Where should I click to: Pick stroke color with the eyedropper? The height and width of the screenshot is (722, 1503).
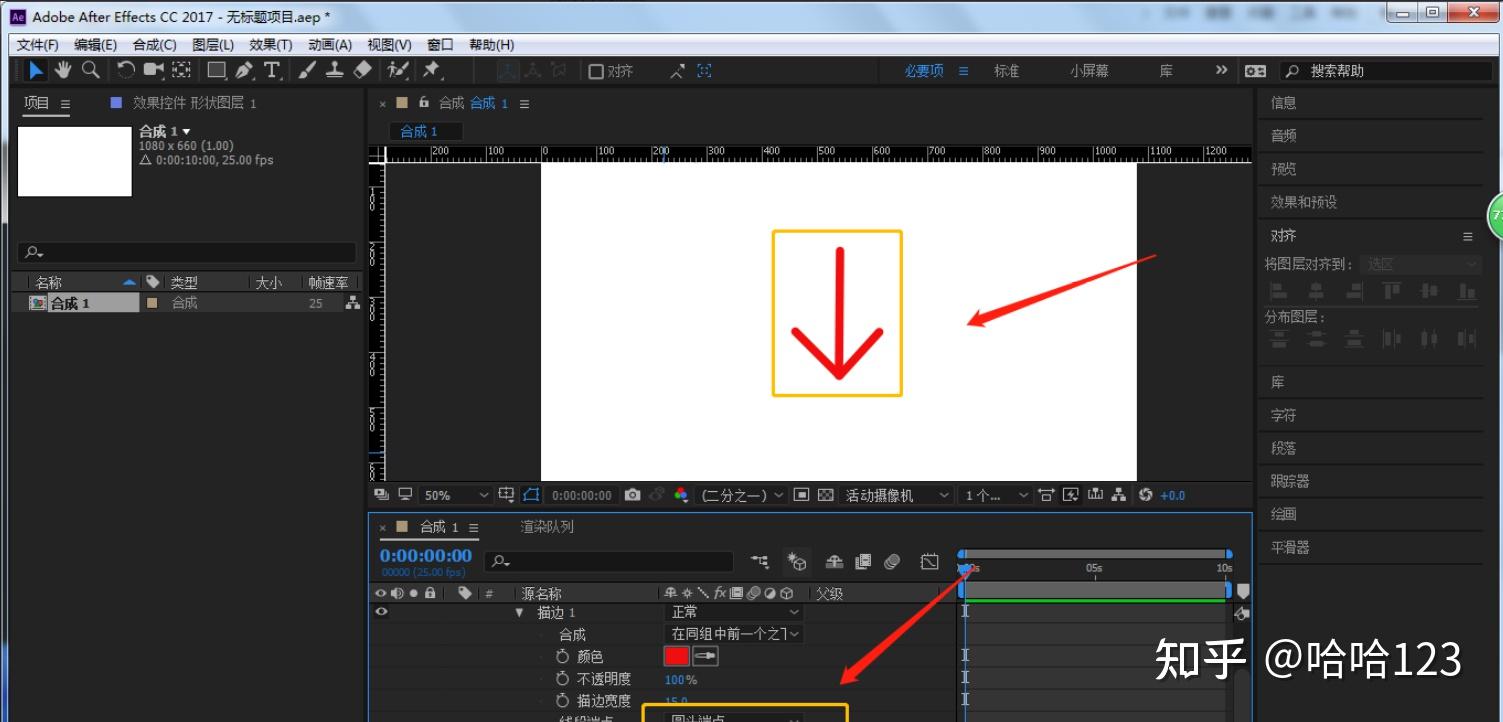click(706, 656)
